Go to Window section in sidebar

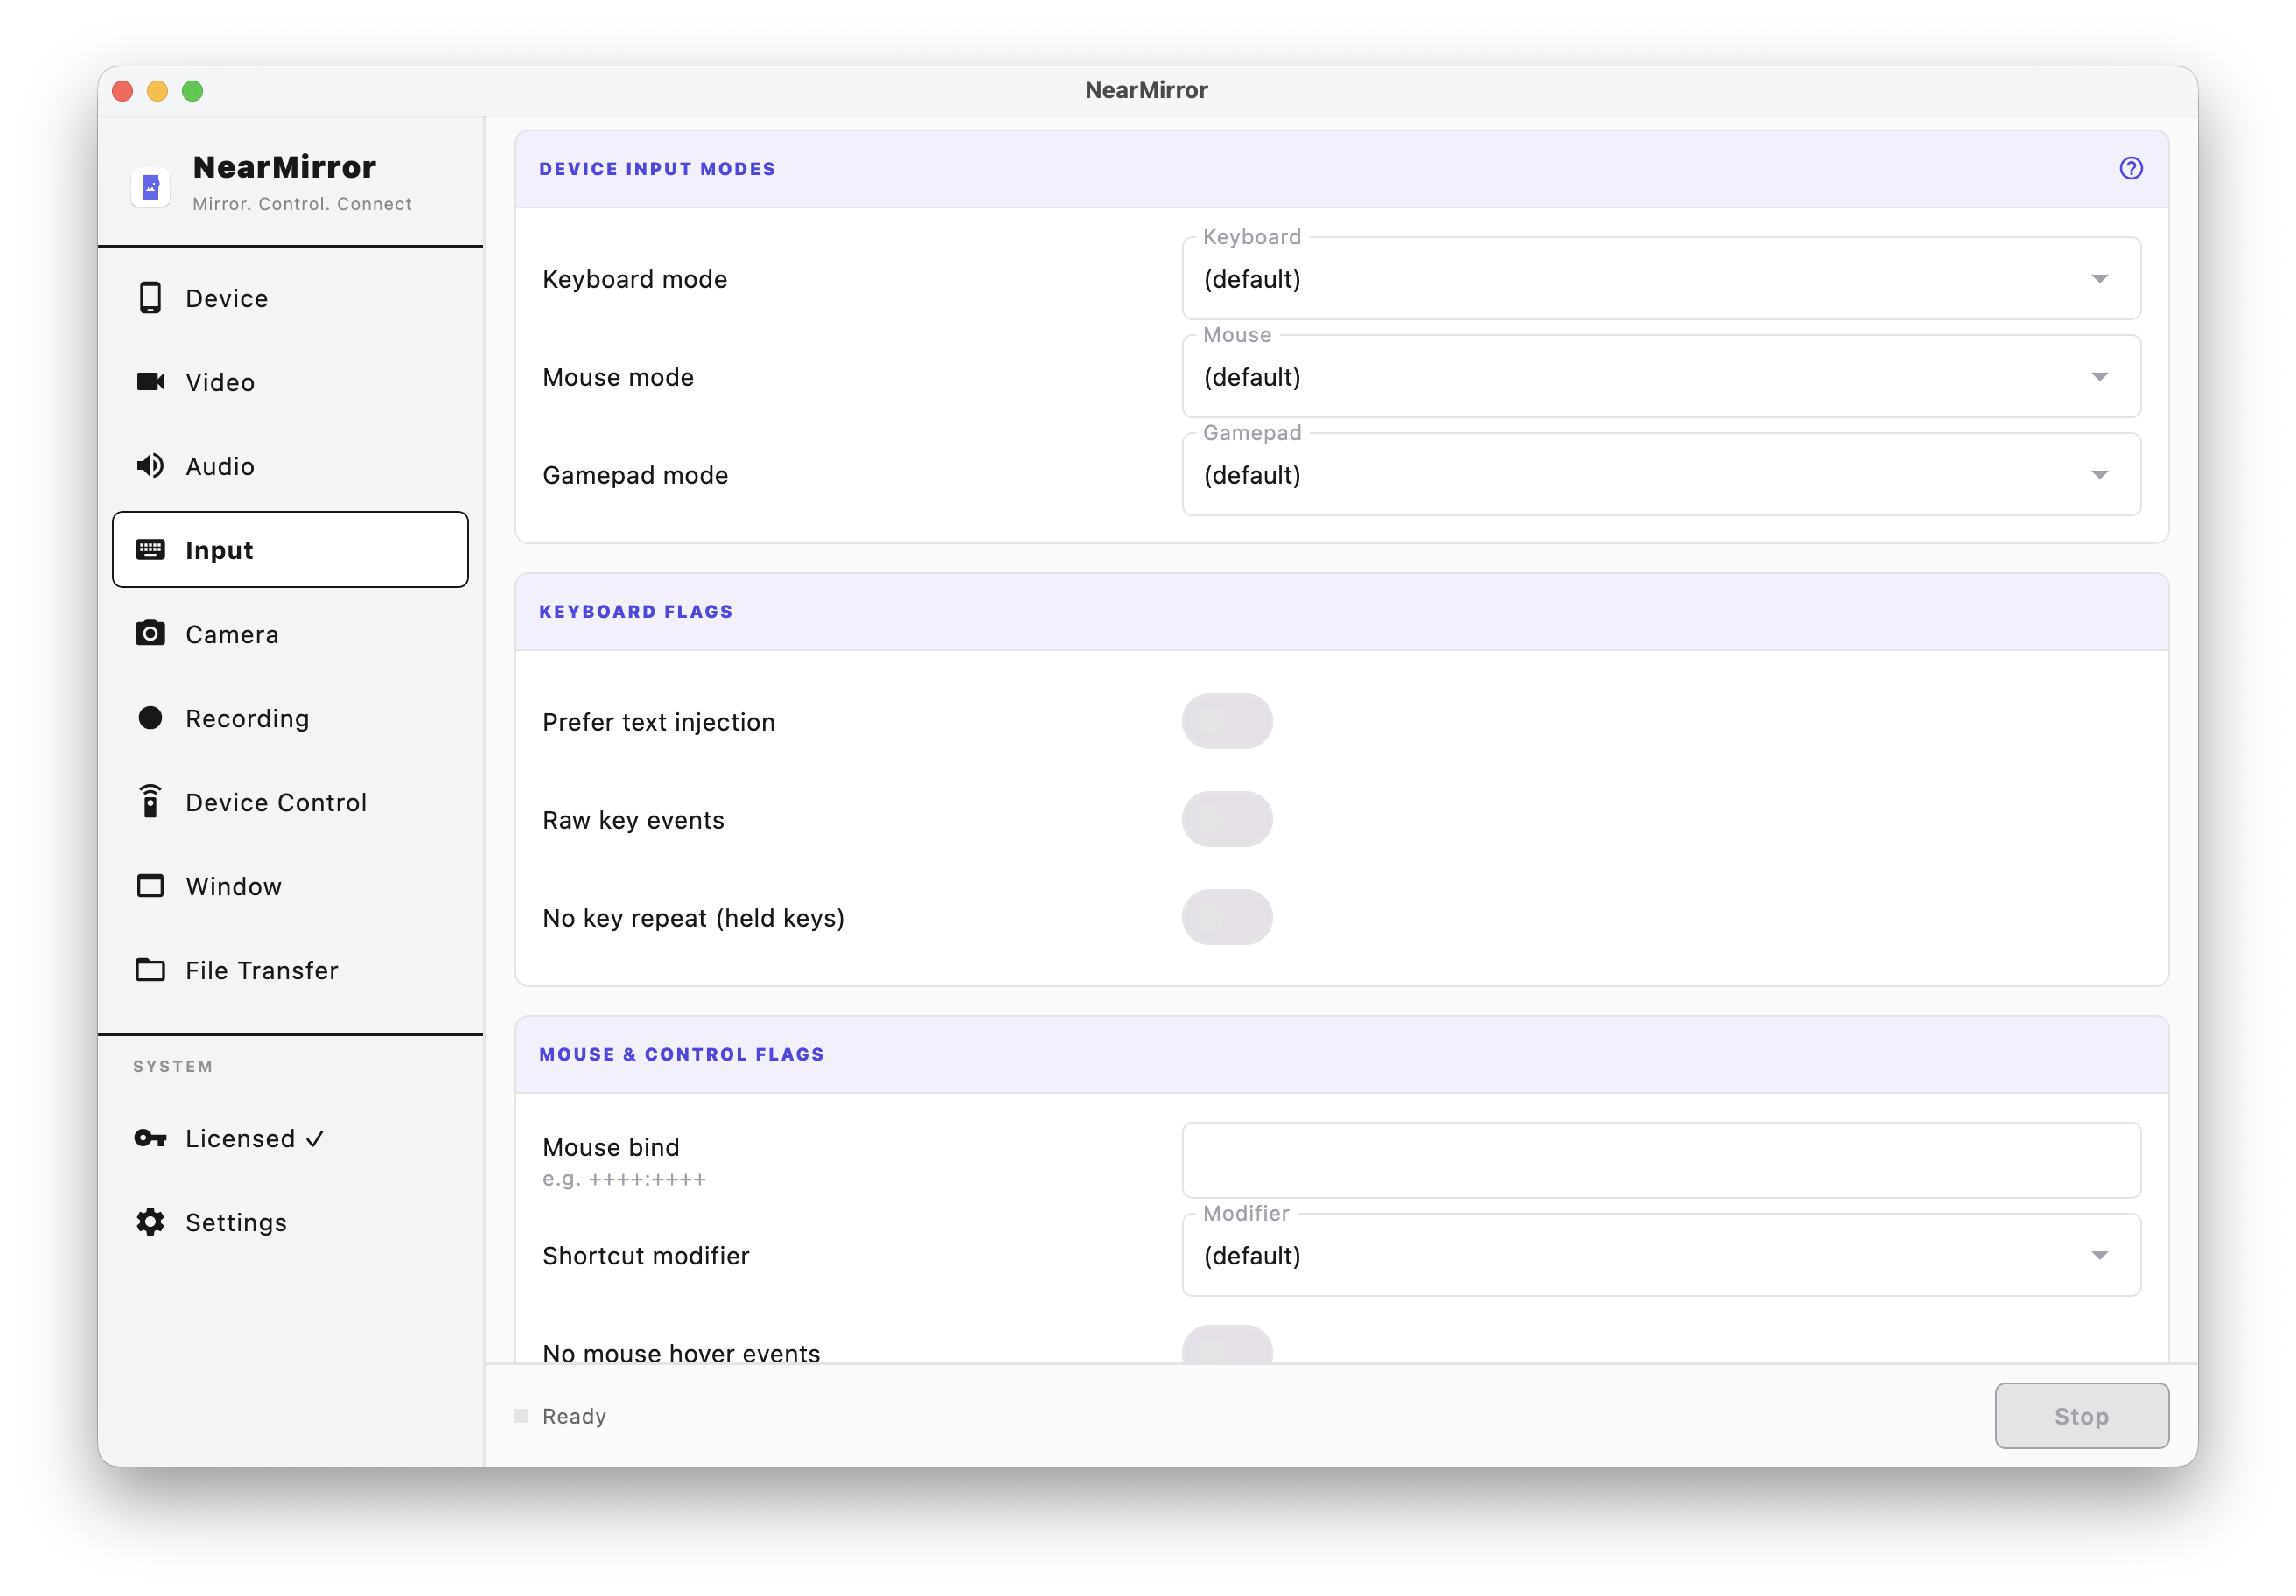pos(233,886)
